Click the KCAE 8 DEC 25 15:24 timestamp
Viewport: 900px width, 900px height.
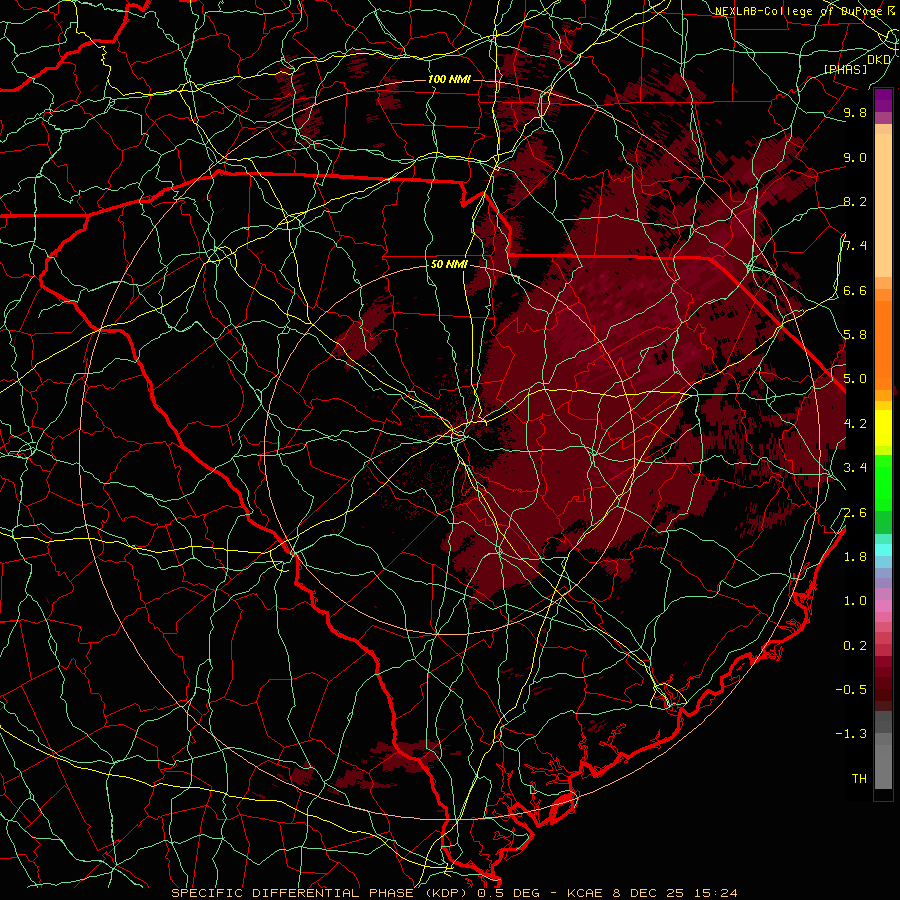(652, 893)
